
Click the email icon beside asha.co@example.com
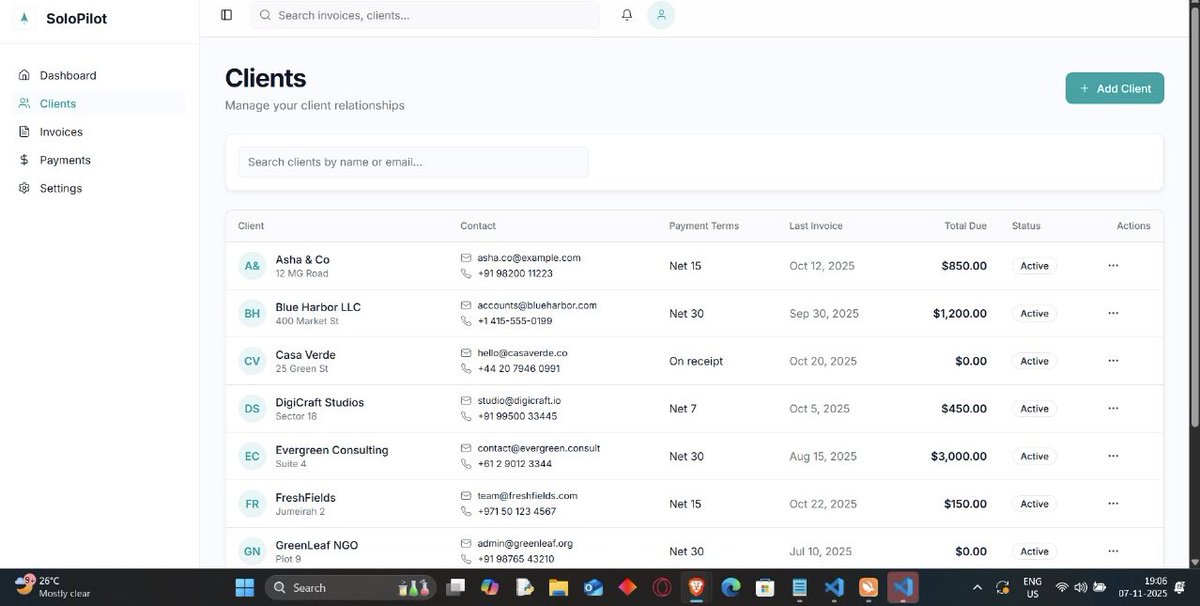click(466, 258)
